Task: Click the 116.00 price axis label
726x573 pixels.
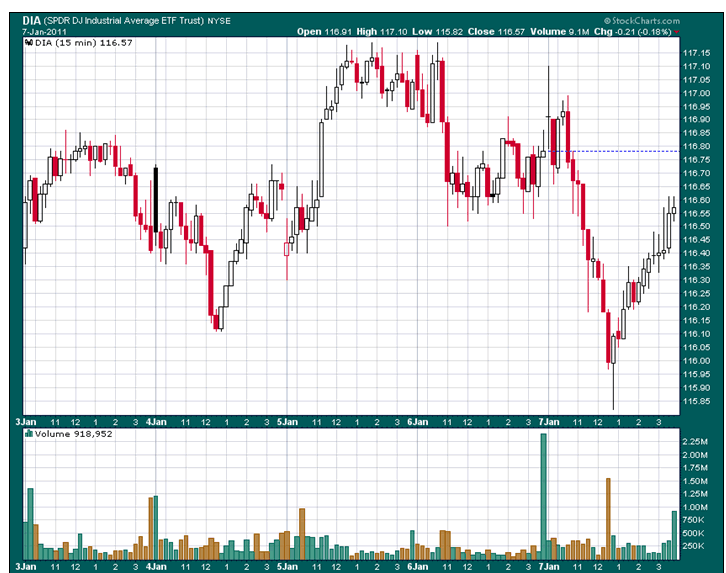Action: [x=696, y=361]
